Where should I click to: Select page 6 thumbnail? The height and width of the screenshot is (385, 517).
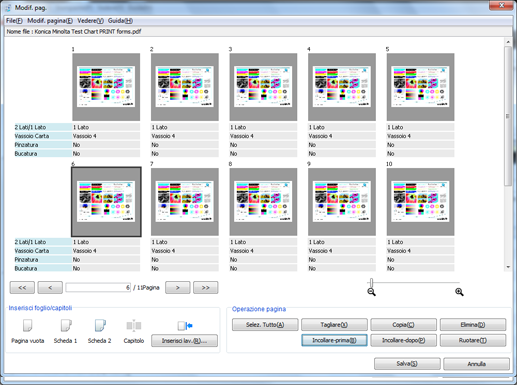[106, 202]
